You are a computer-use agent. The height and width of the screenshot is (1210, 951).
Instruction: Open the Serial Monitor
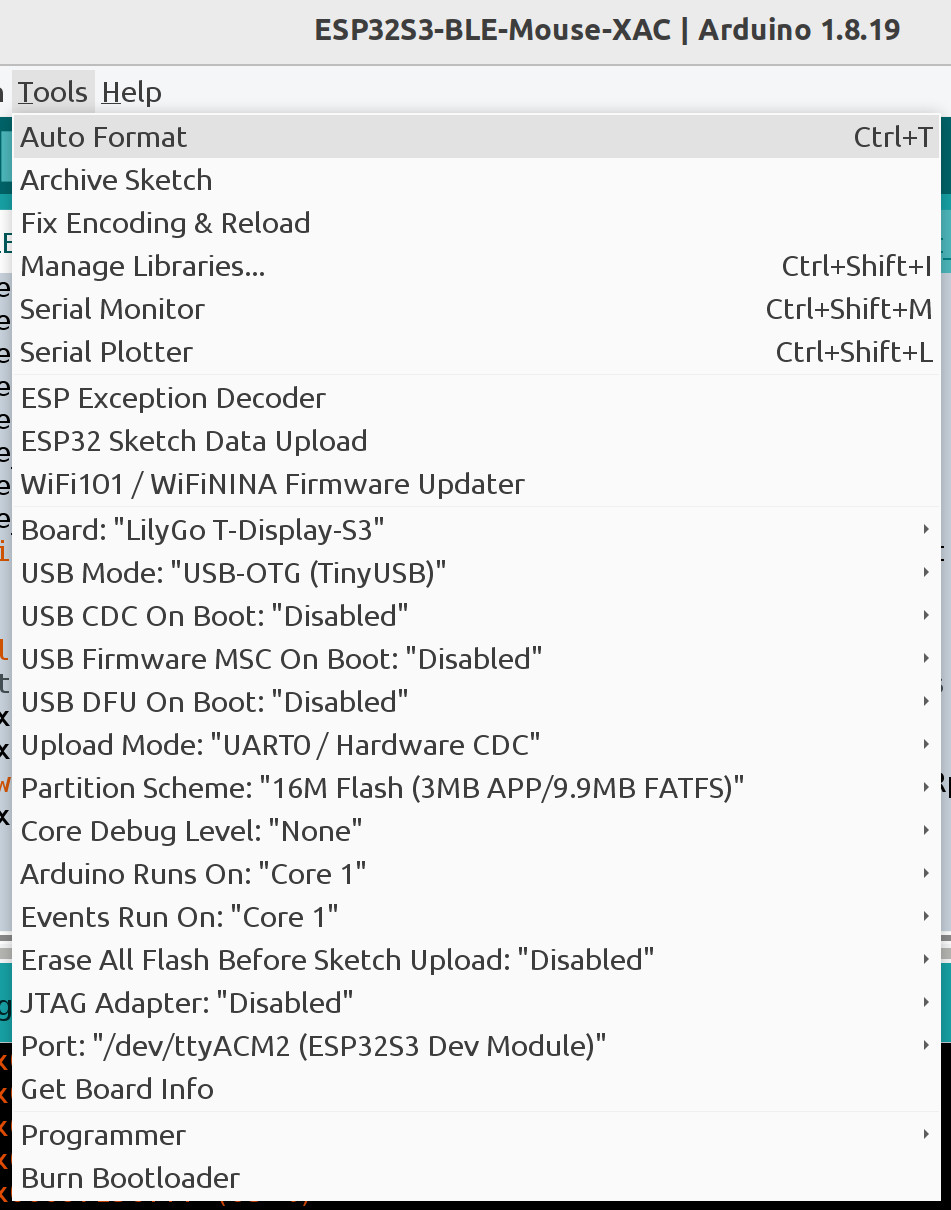(x=476, y=309)
